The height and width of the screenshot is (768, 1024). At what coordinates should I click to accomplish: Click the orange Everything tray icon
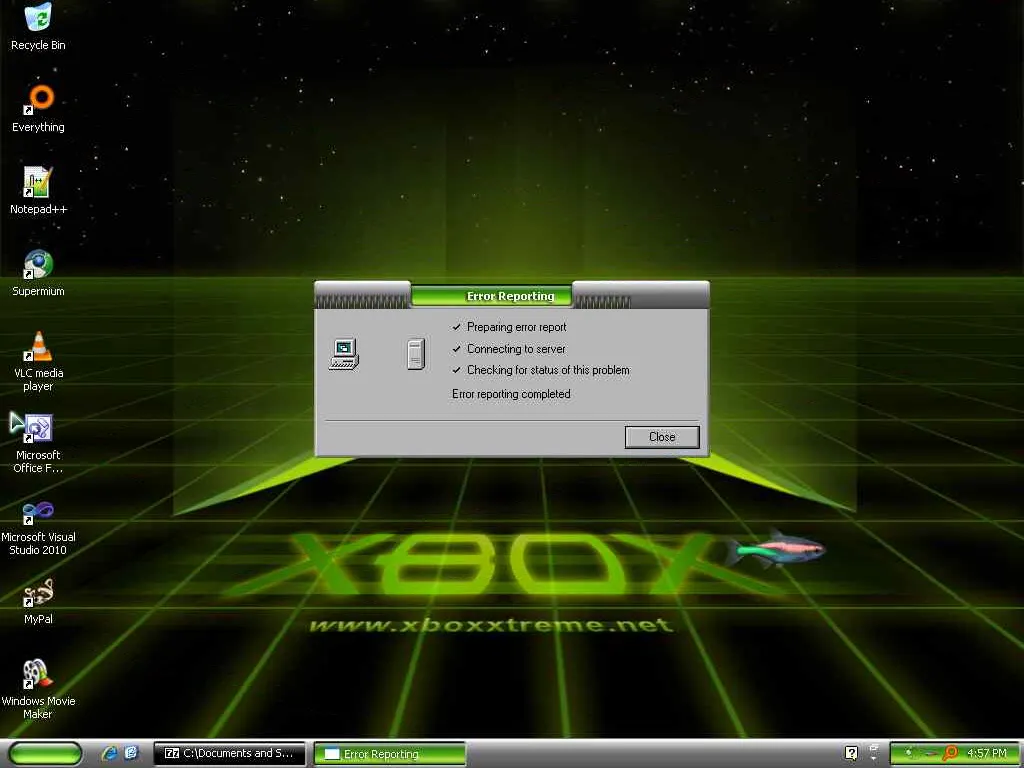point(950,754)
